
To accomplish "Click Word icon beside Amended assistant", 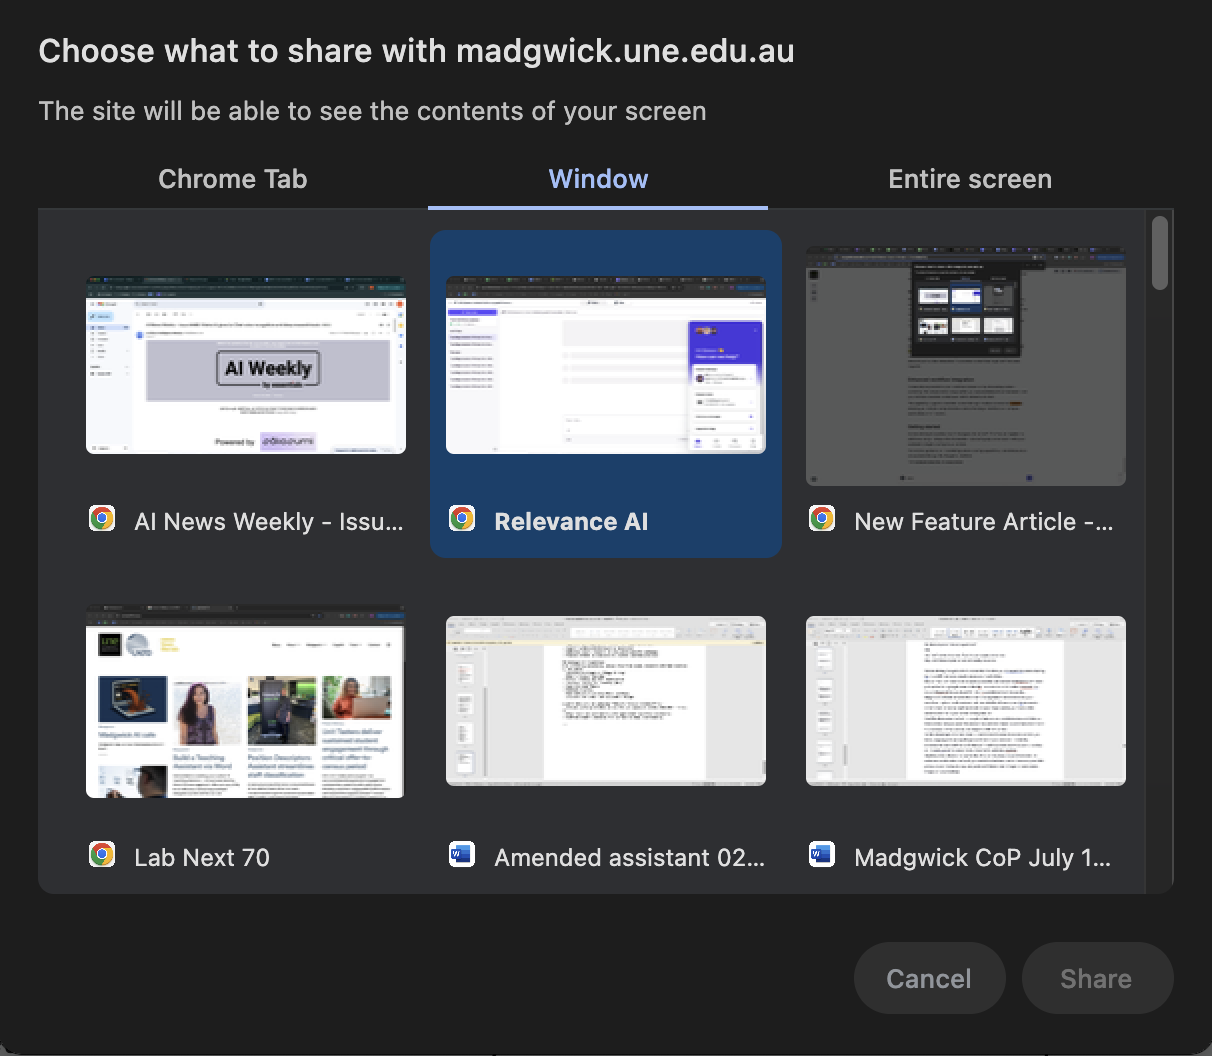I will 462,855.
